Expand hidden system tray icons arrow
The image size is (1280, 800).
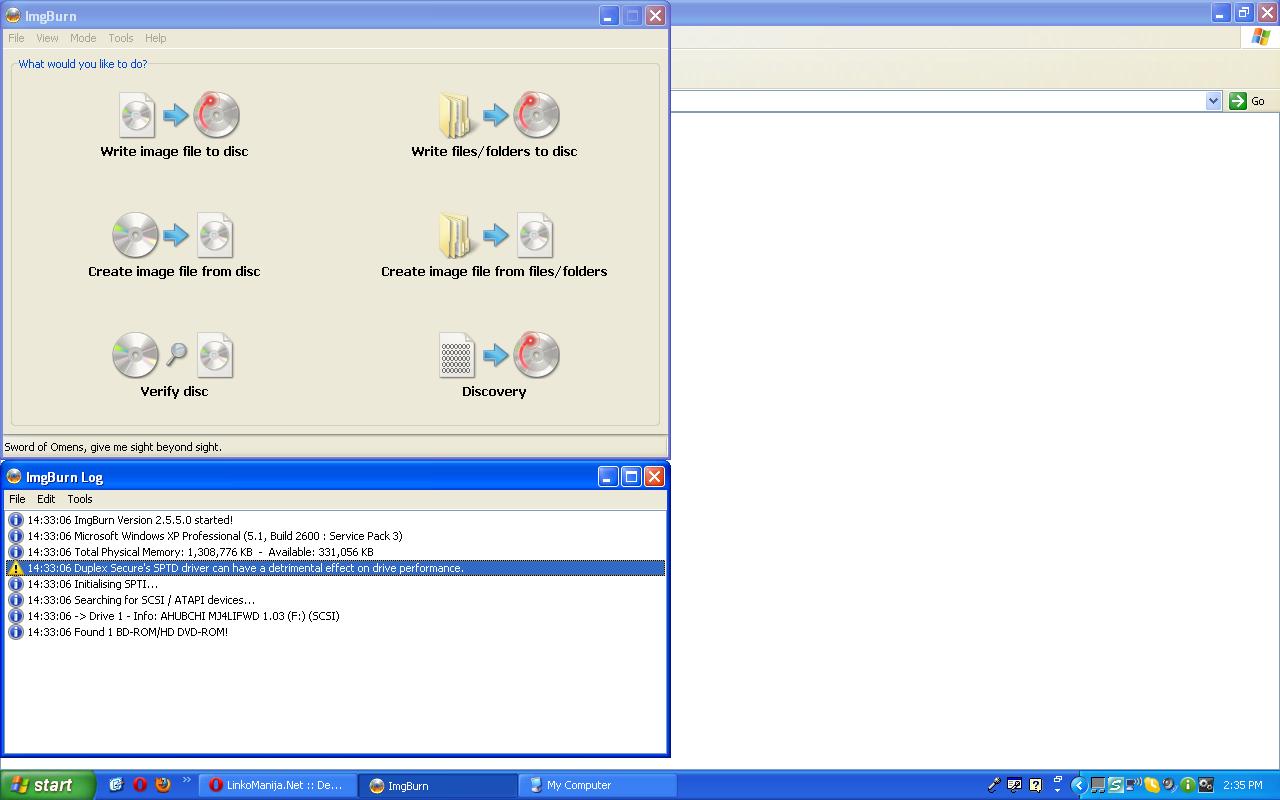pyautogui.click(x=1078, y=785)
